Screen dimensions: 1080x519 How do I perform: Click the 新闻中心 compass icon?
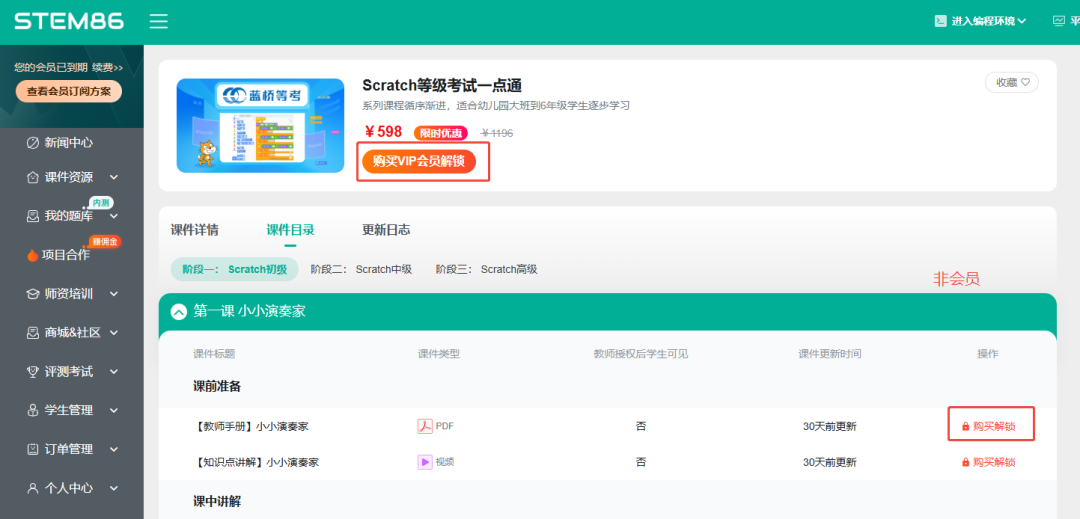(x=32, y=142)
